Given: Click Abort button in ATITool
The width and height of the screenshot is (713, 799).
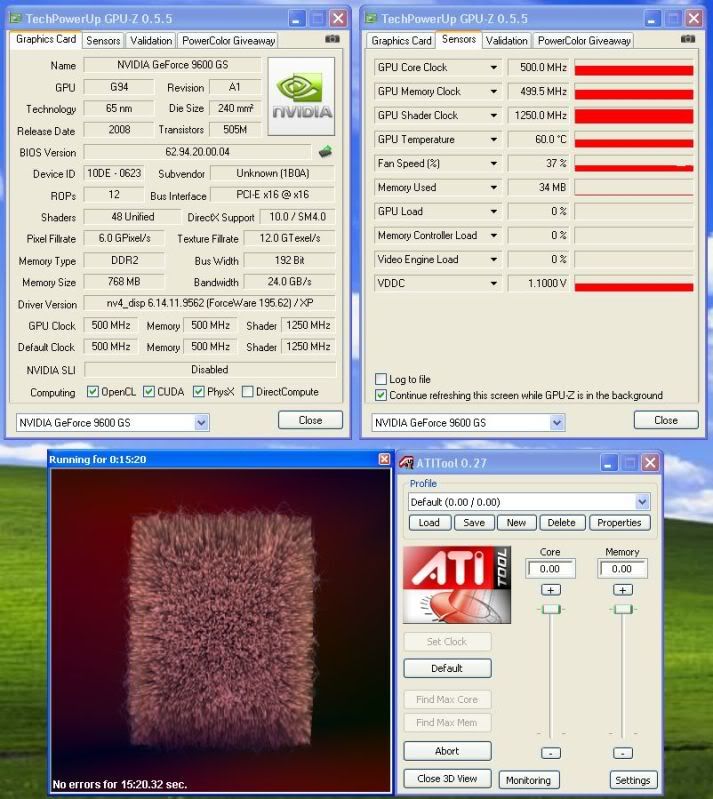Looking at the screenshot, I should 447,751.
